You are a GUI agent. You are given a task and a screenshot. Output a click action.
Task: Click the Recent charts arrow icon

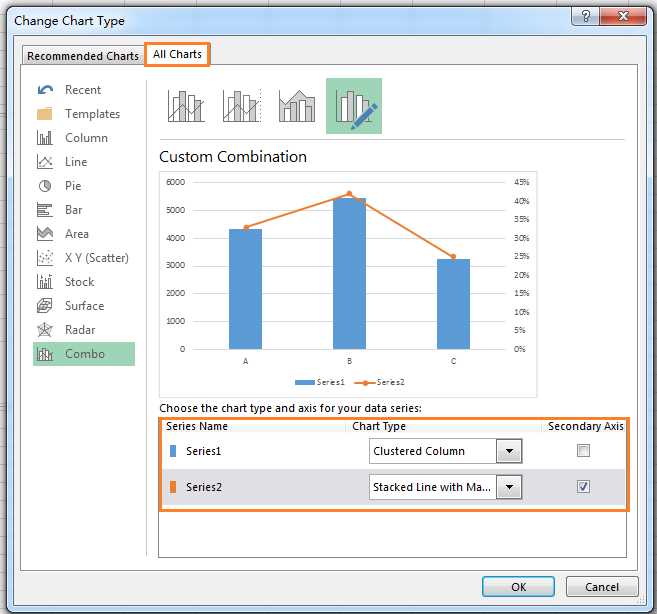click(45, 90)
